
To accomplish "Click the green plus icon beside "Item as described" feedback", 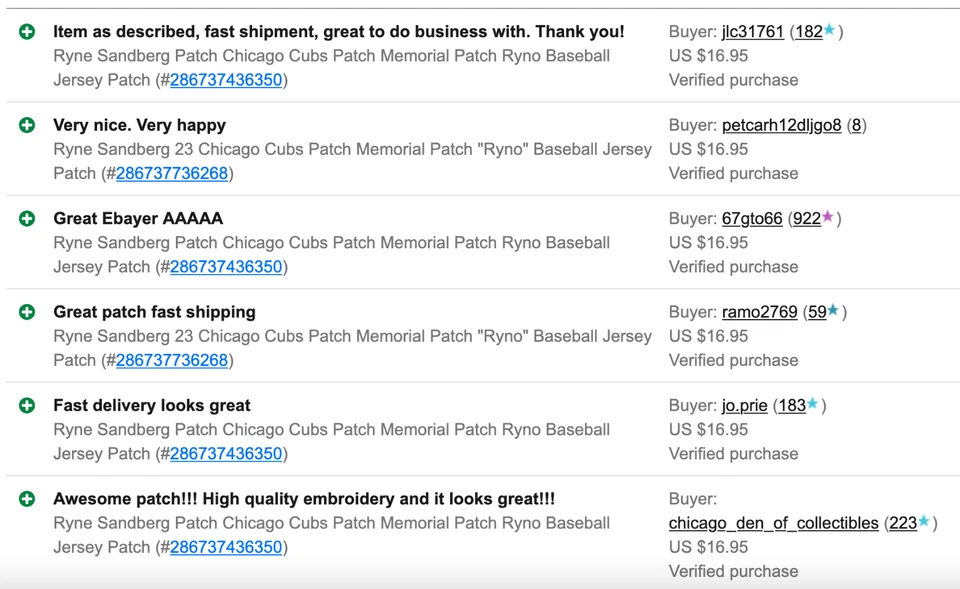I will click(27, 32).
